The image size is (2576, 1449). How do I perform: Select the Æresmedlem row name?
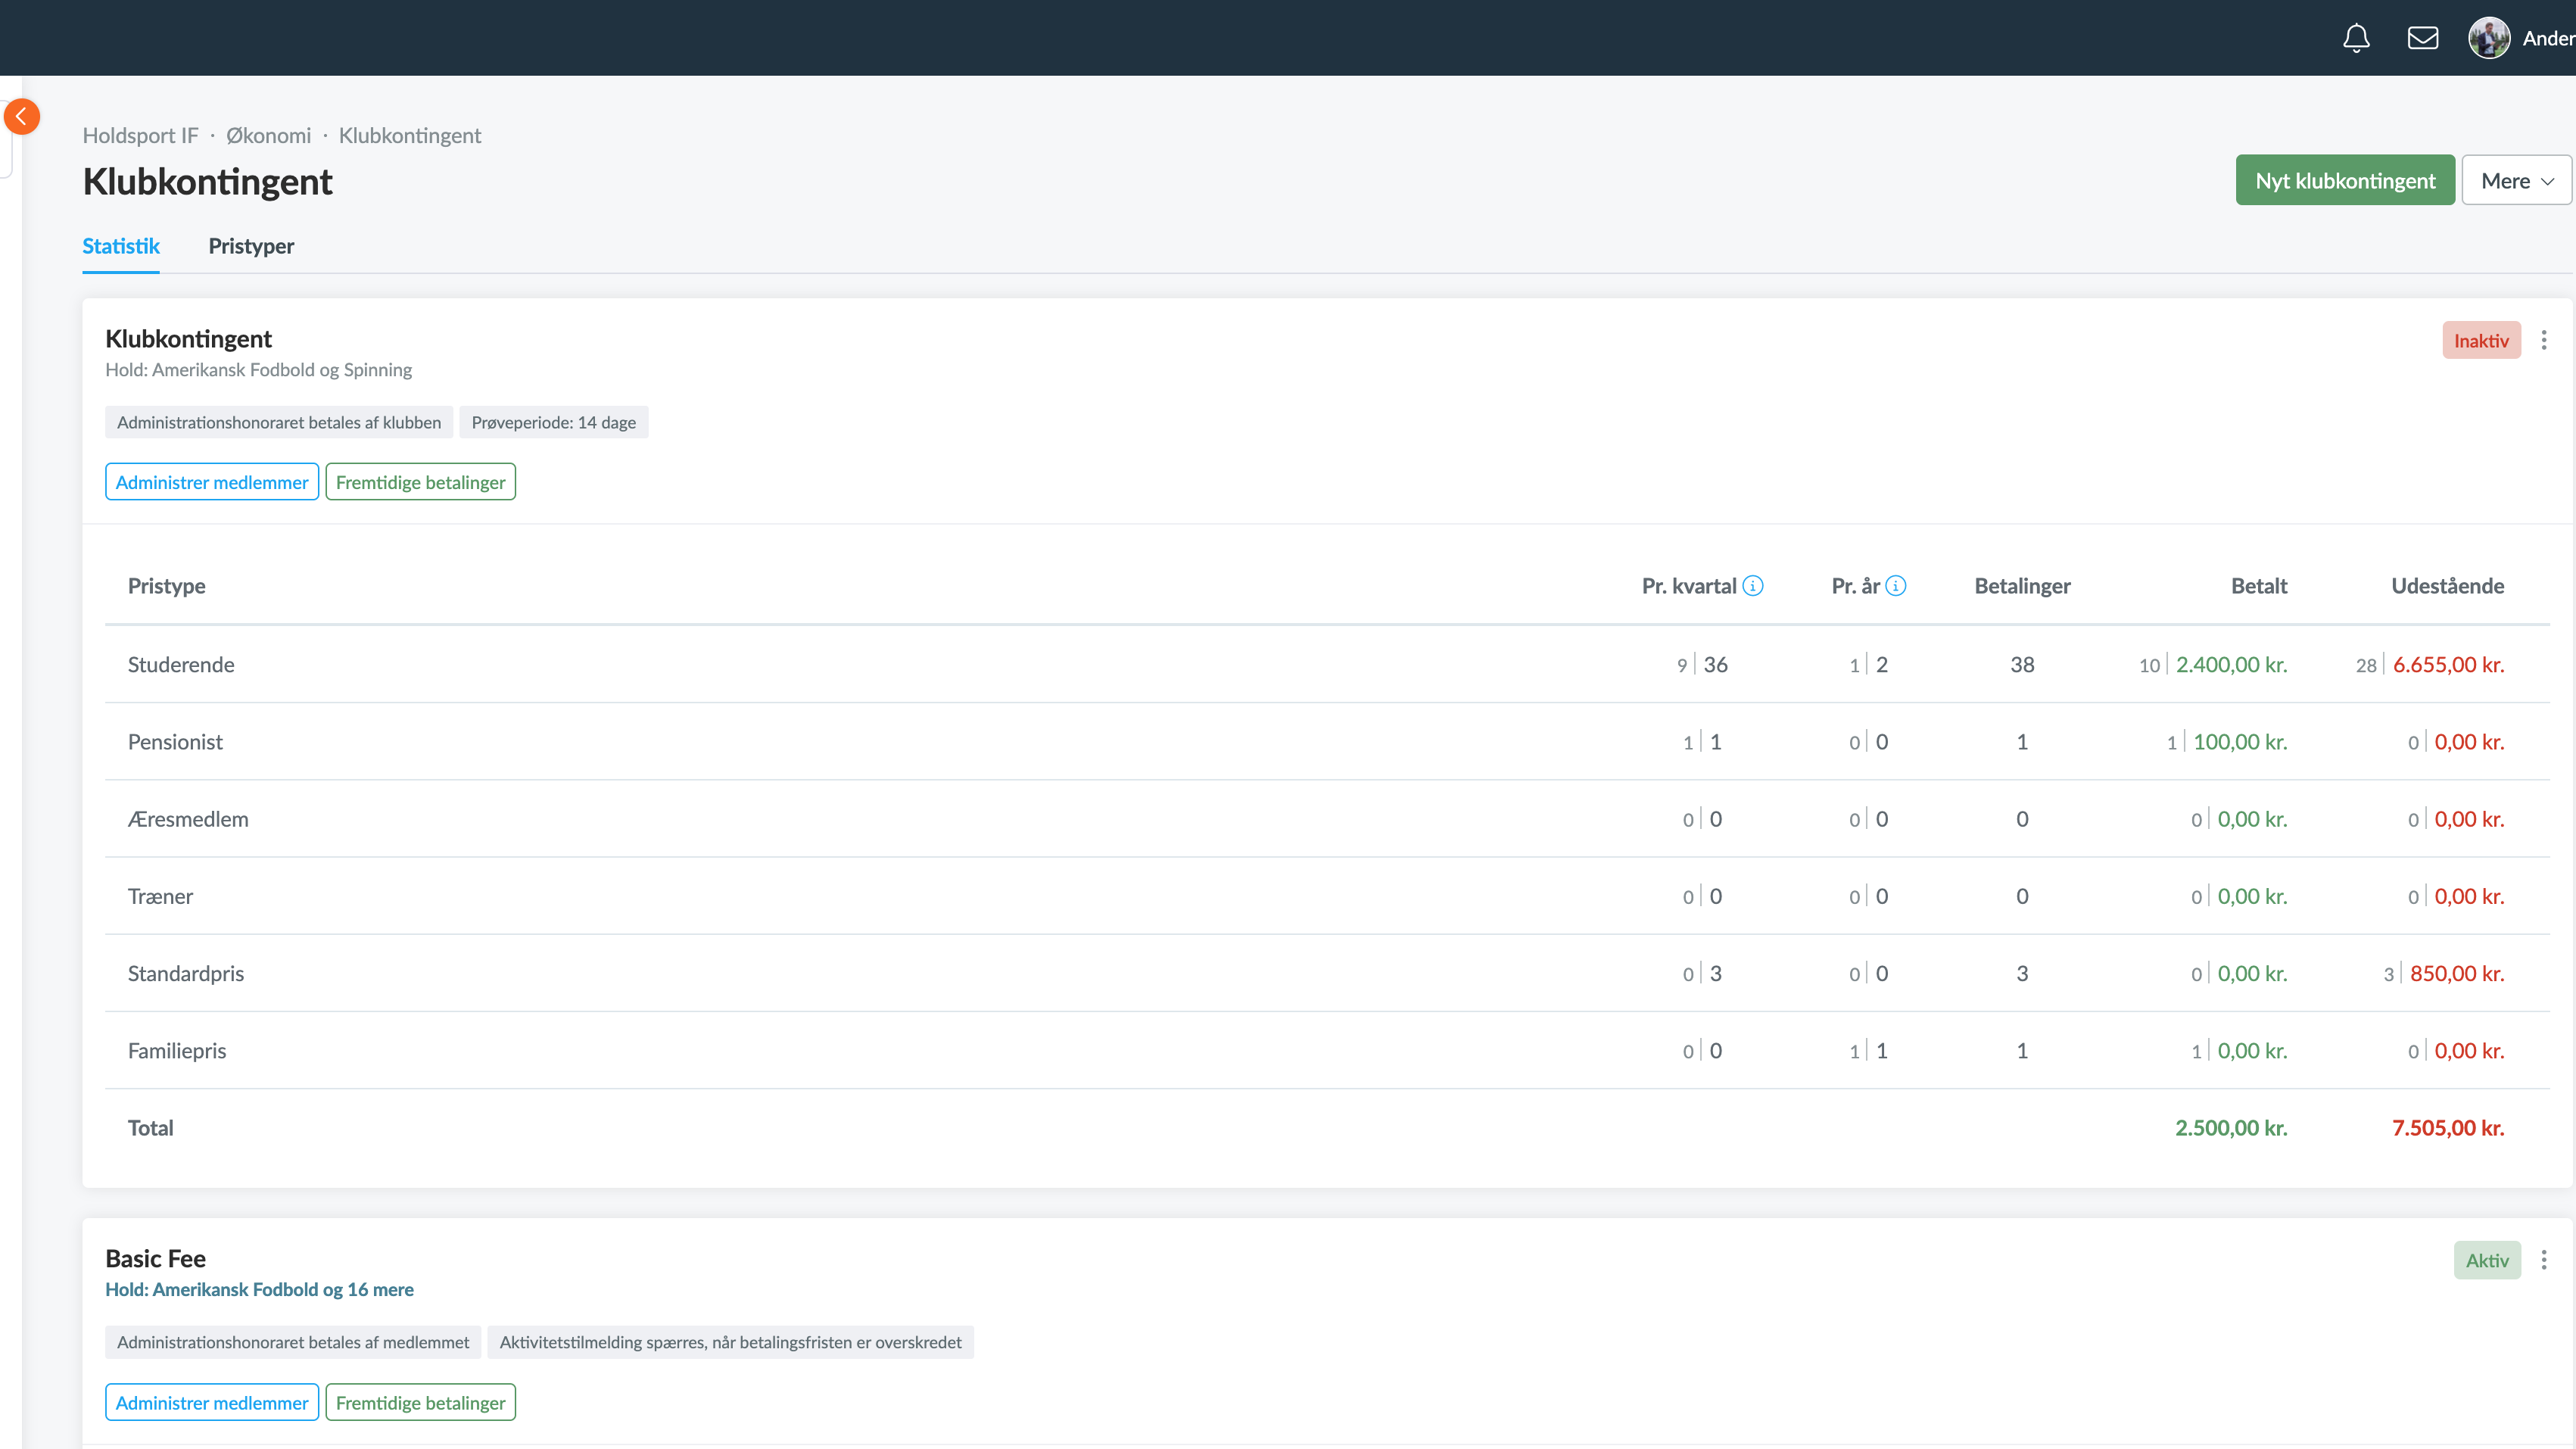click(x=188, y=819)
